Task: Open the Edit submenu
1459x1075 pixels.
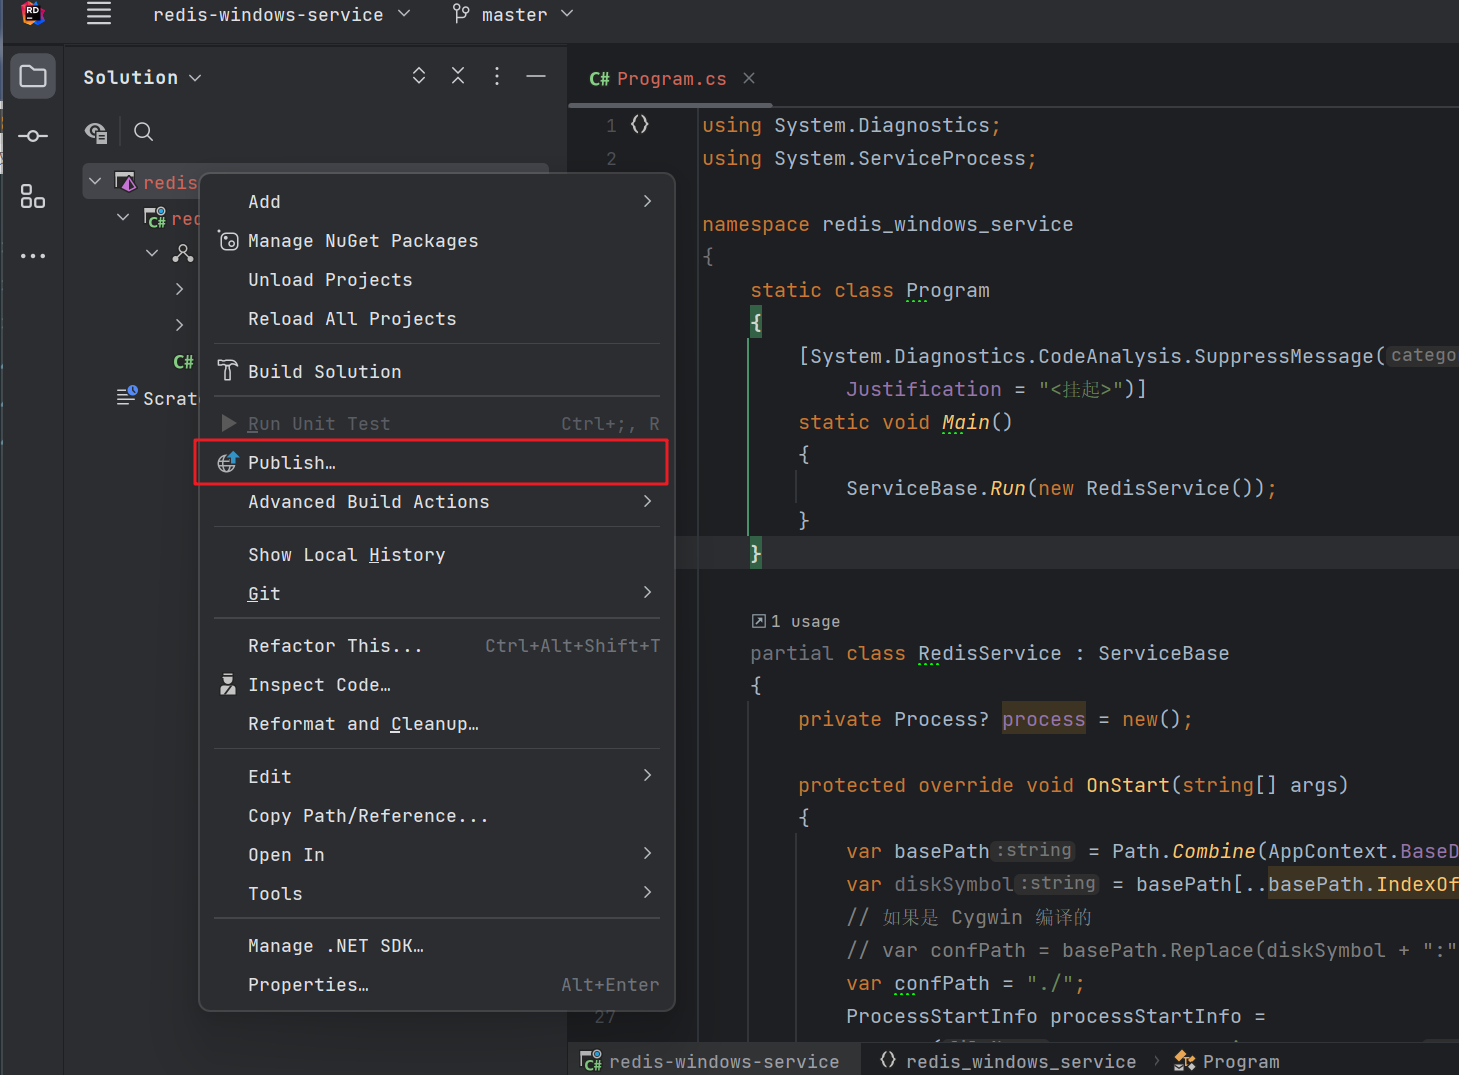Action: click(x=437, y=776)
